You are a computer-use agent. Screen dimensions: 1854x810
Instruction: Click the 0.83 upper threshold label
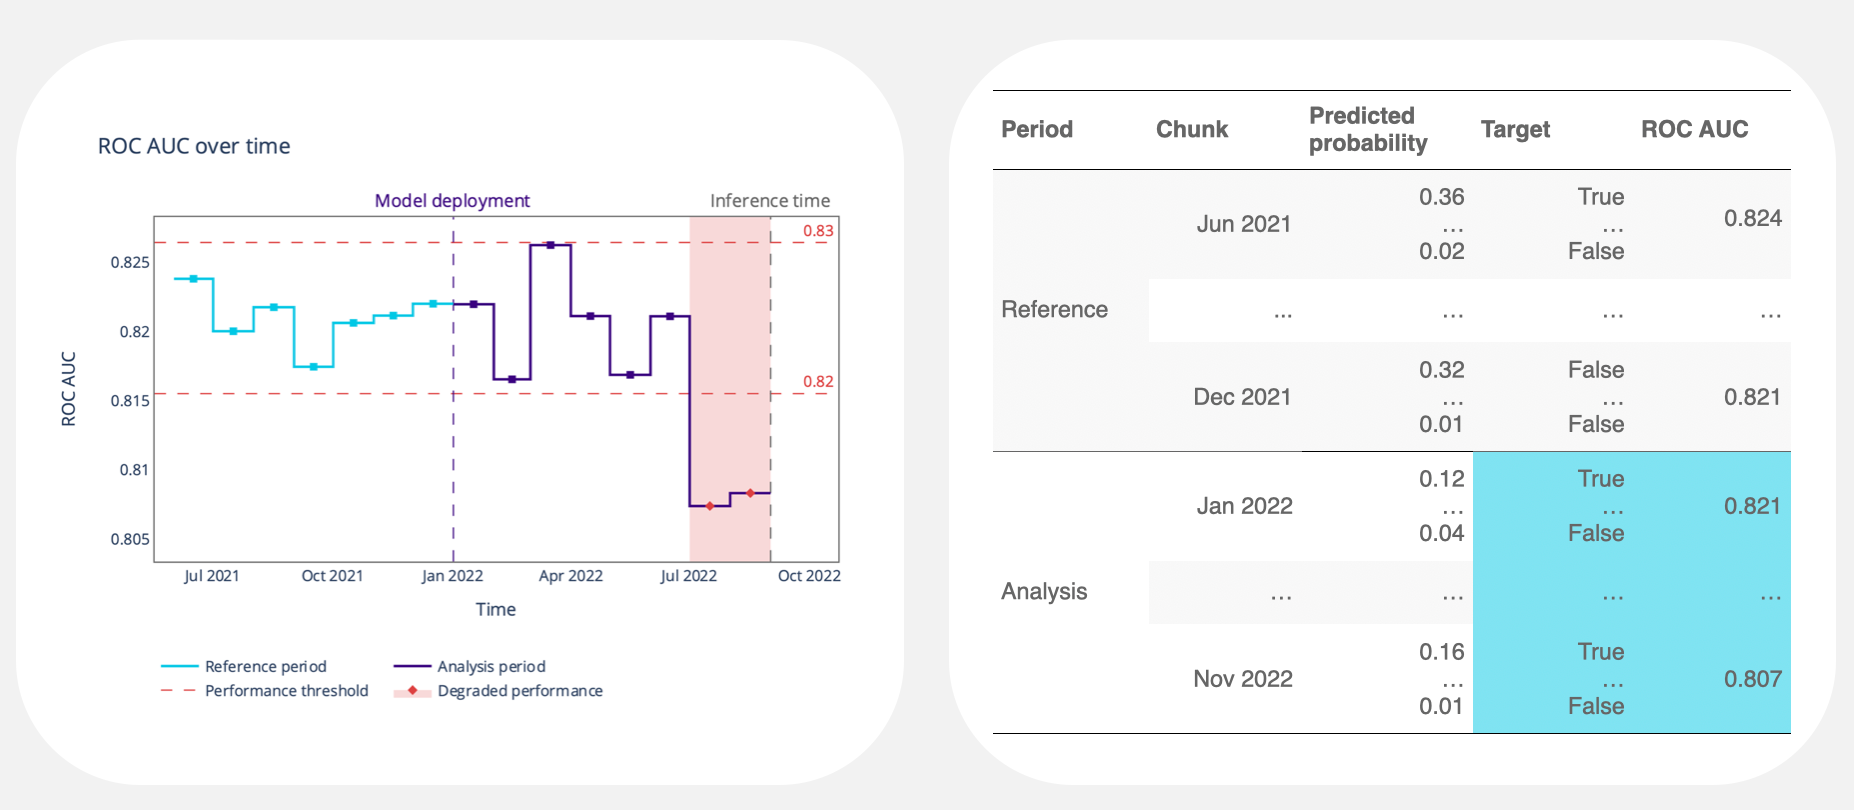(x=818, y=231)
